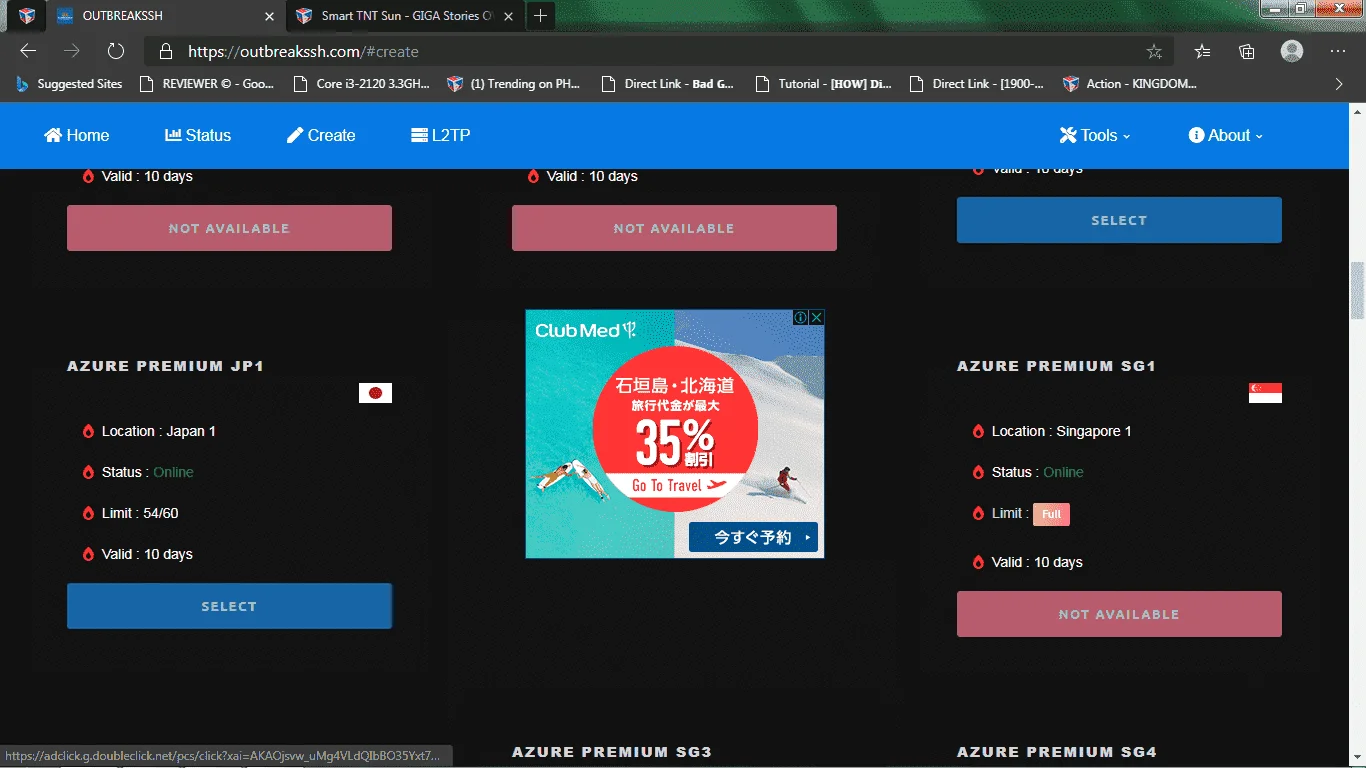This screenshot has height=768, width=1366.
Task: Open the browser profile avatar
Action: 1292,51
